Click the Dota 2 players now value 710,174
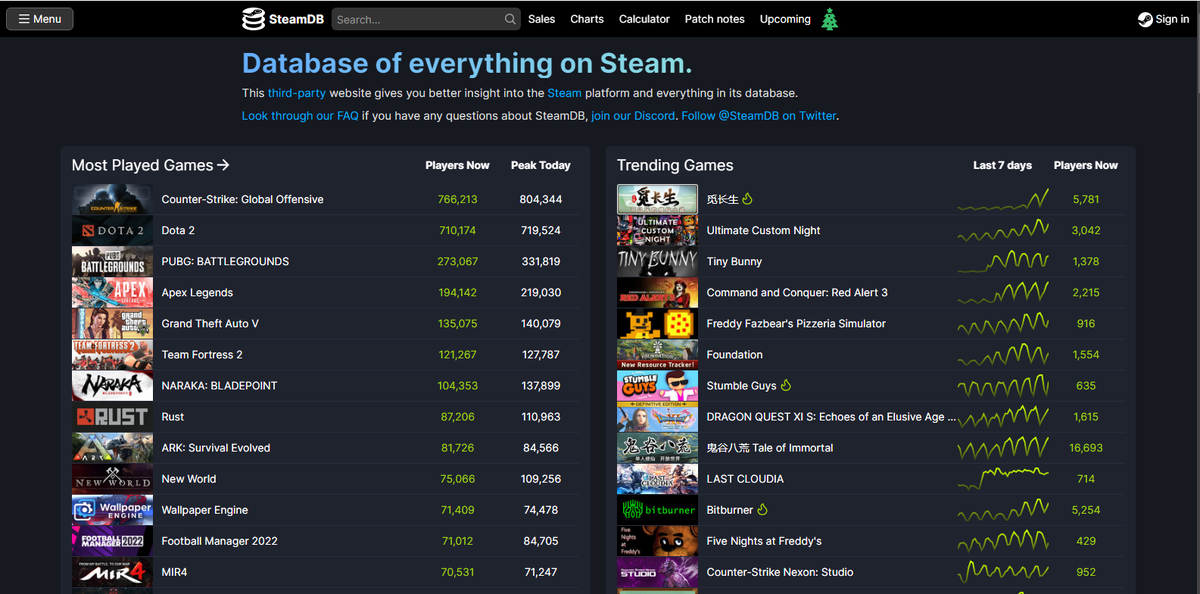Screen dimensions: 1200x594 coord(457,230)
